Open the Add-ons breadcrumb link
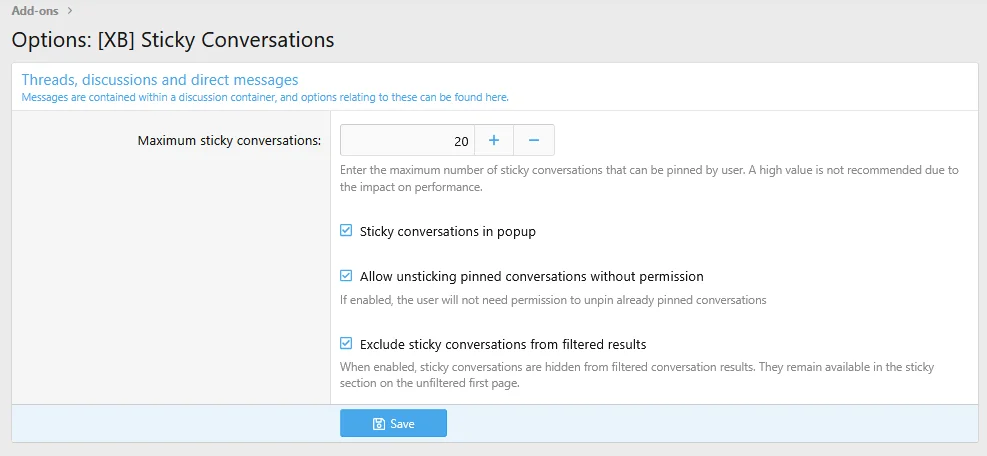Viewport: 987px width, 456px height. 36,10
